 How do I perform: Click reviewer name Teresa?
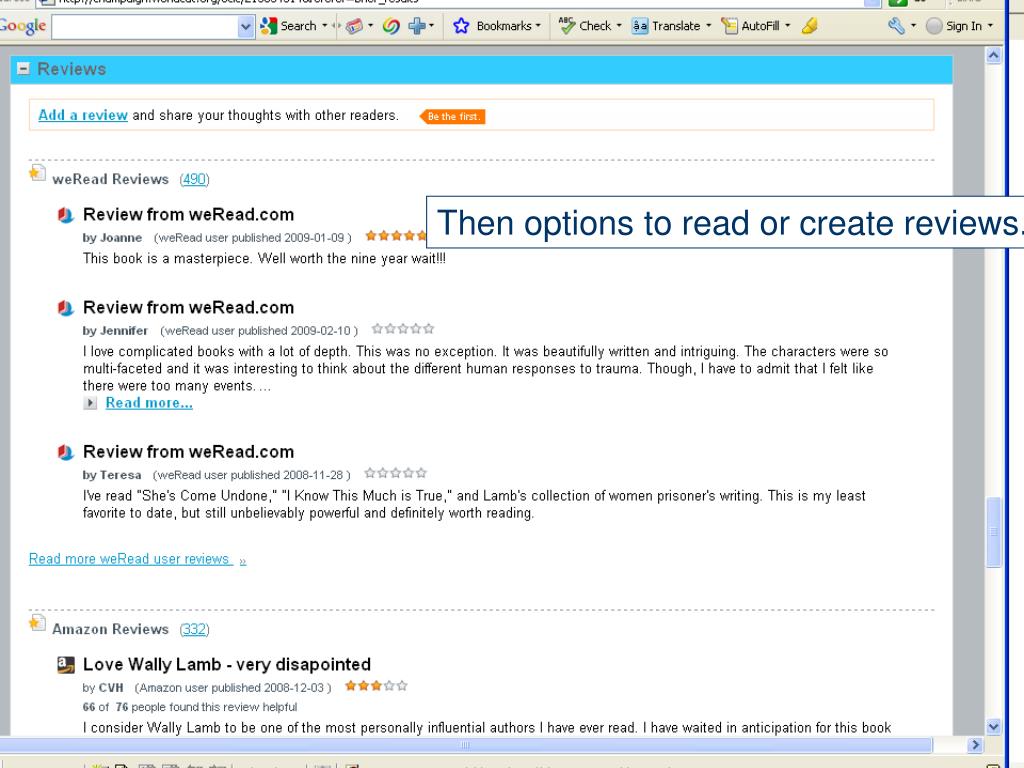pyautogui.click(x=120, y=475)
